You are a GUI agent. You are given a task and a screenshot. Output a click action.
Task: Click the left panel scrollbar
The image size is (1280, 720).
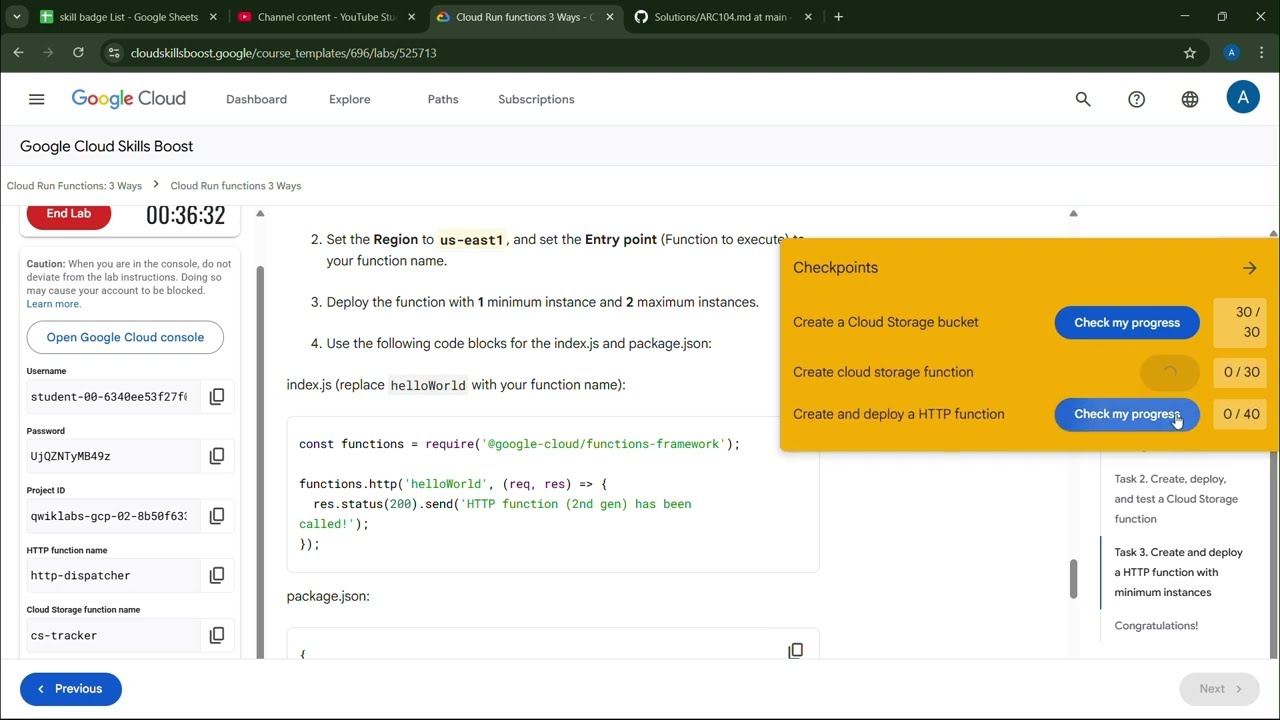click(260, 460)
